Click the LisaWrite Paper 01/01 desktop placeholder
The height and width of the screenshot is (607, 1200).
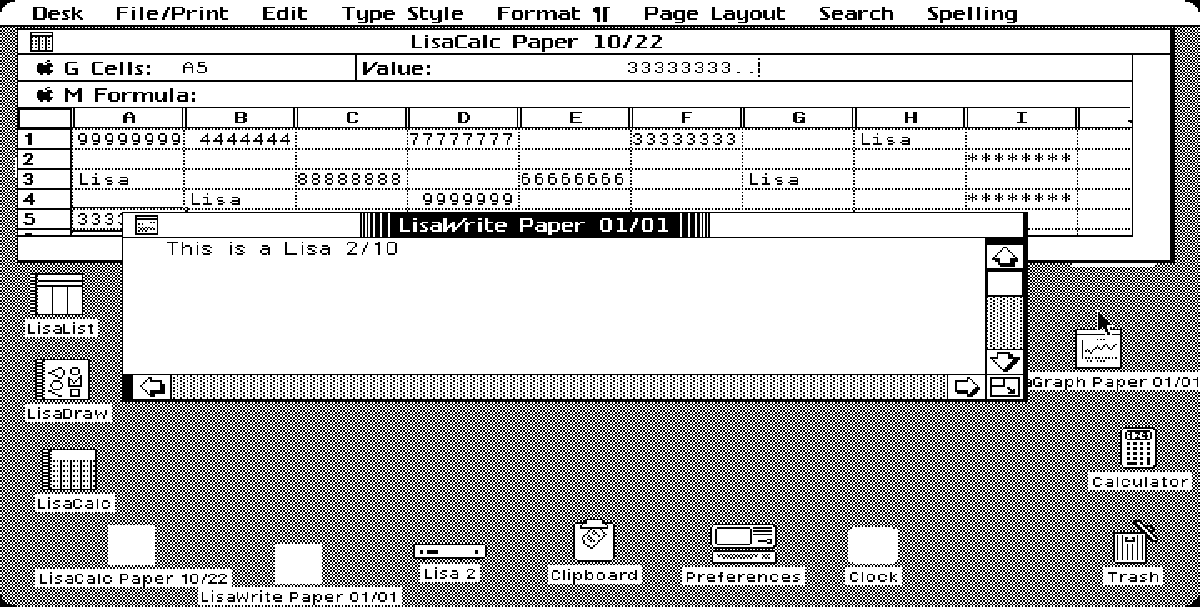tap(298, 565)
